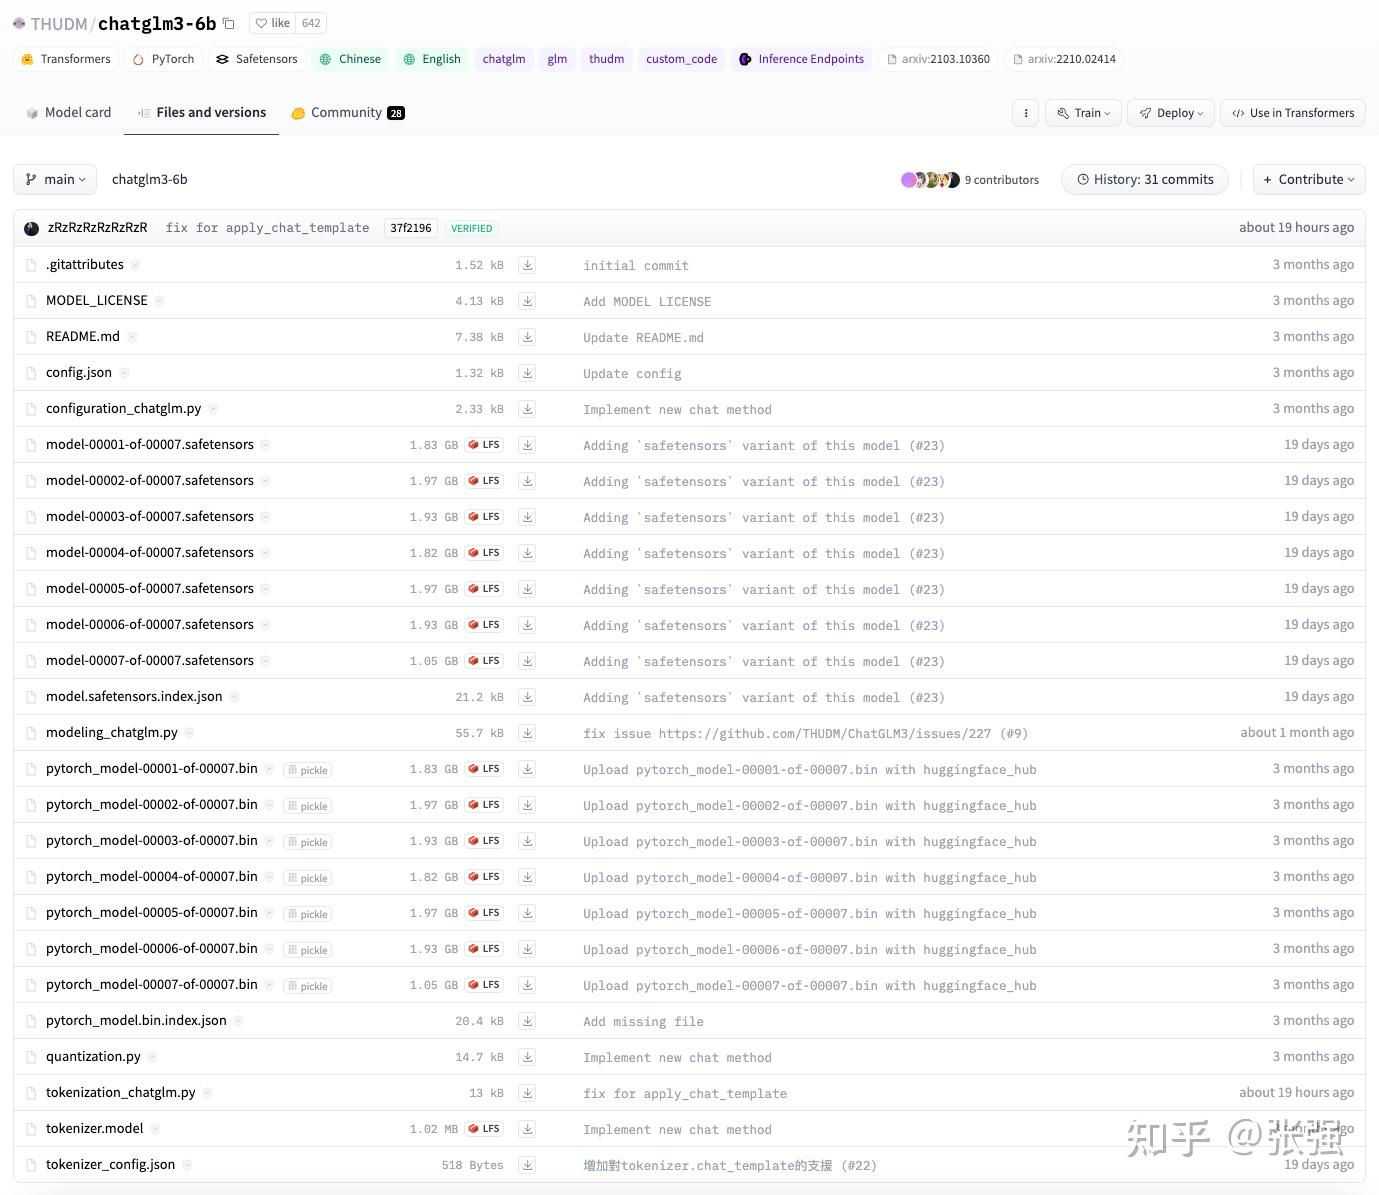Click the pickle badge on pytorch_model-00001-of-00007.bin

point(307,769)
